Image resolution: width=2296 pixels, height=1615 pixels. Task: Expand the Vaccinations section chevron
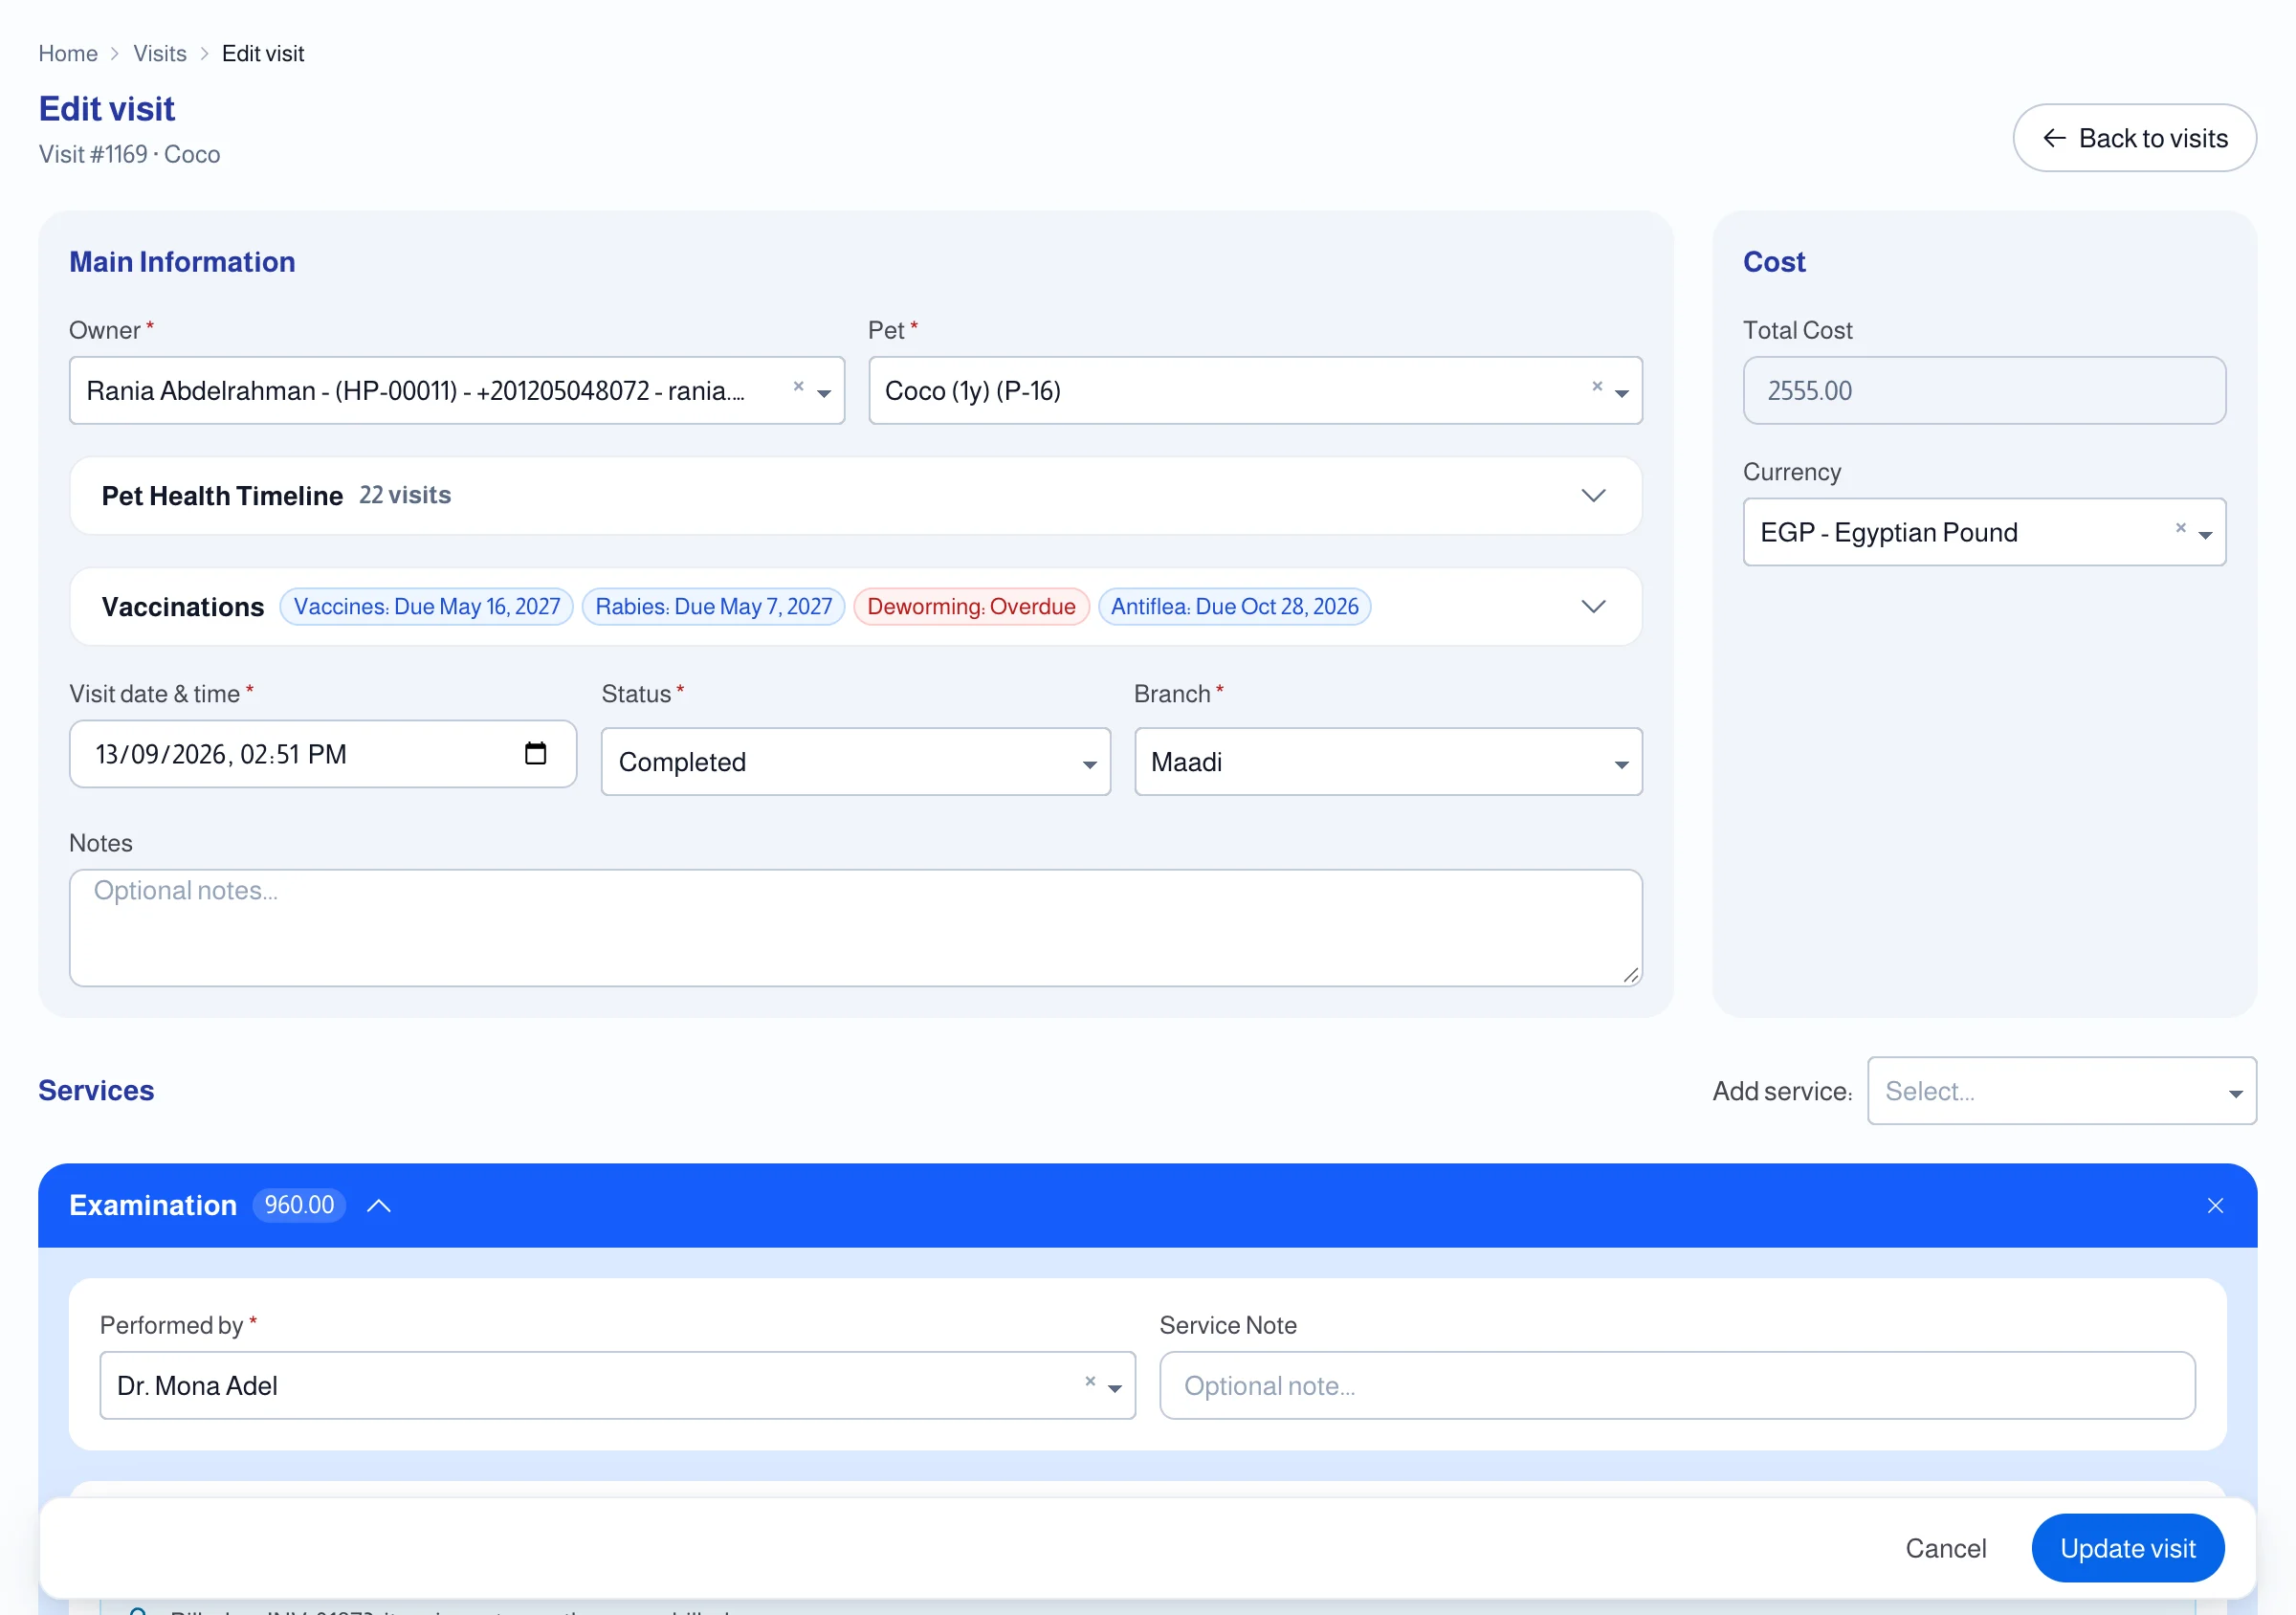click(1593, 607)
